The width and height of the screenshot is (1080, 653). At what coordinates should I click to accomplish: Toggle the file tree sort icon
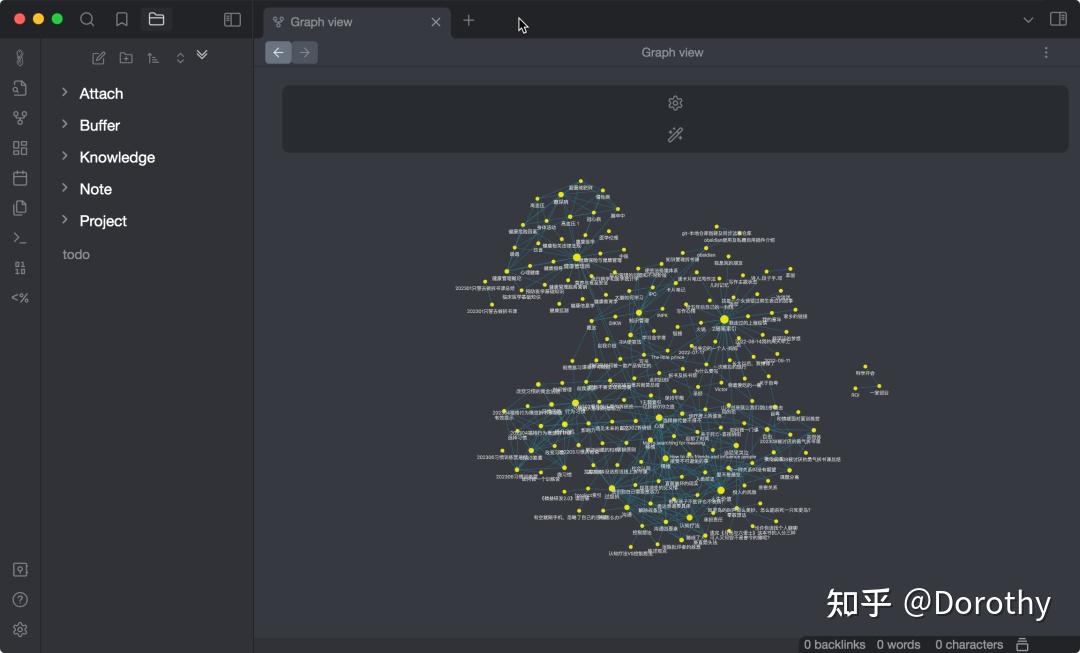152,57
